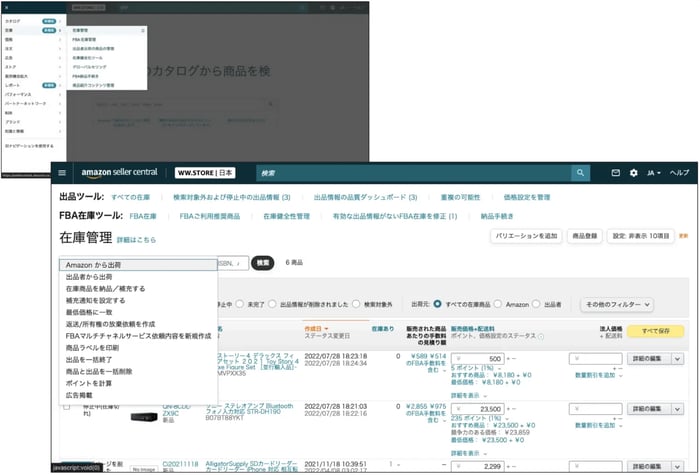The width and height of the screenshot is (700, 475).
Task: Choose 補充通知を設定する option
Action: [138, 300]
